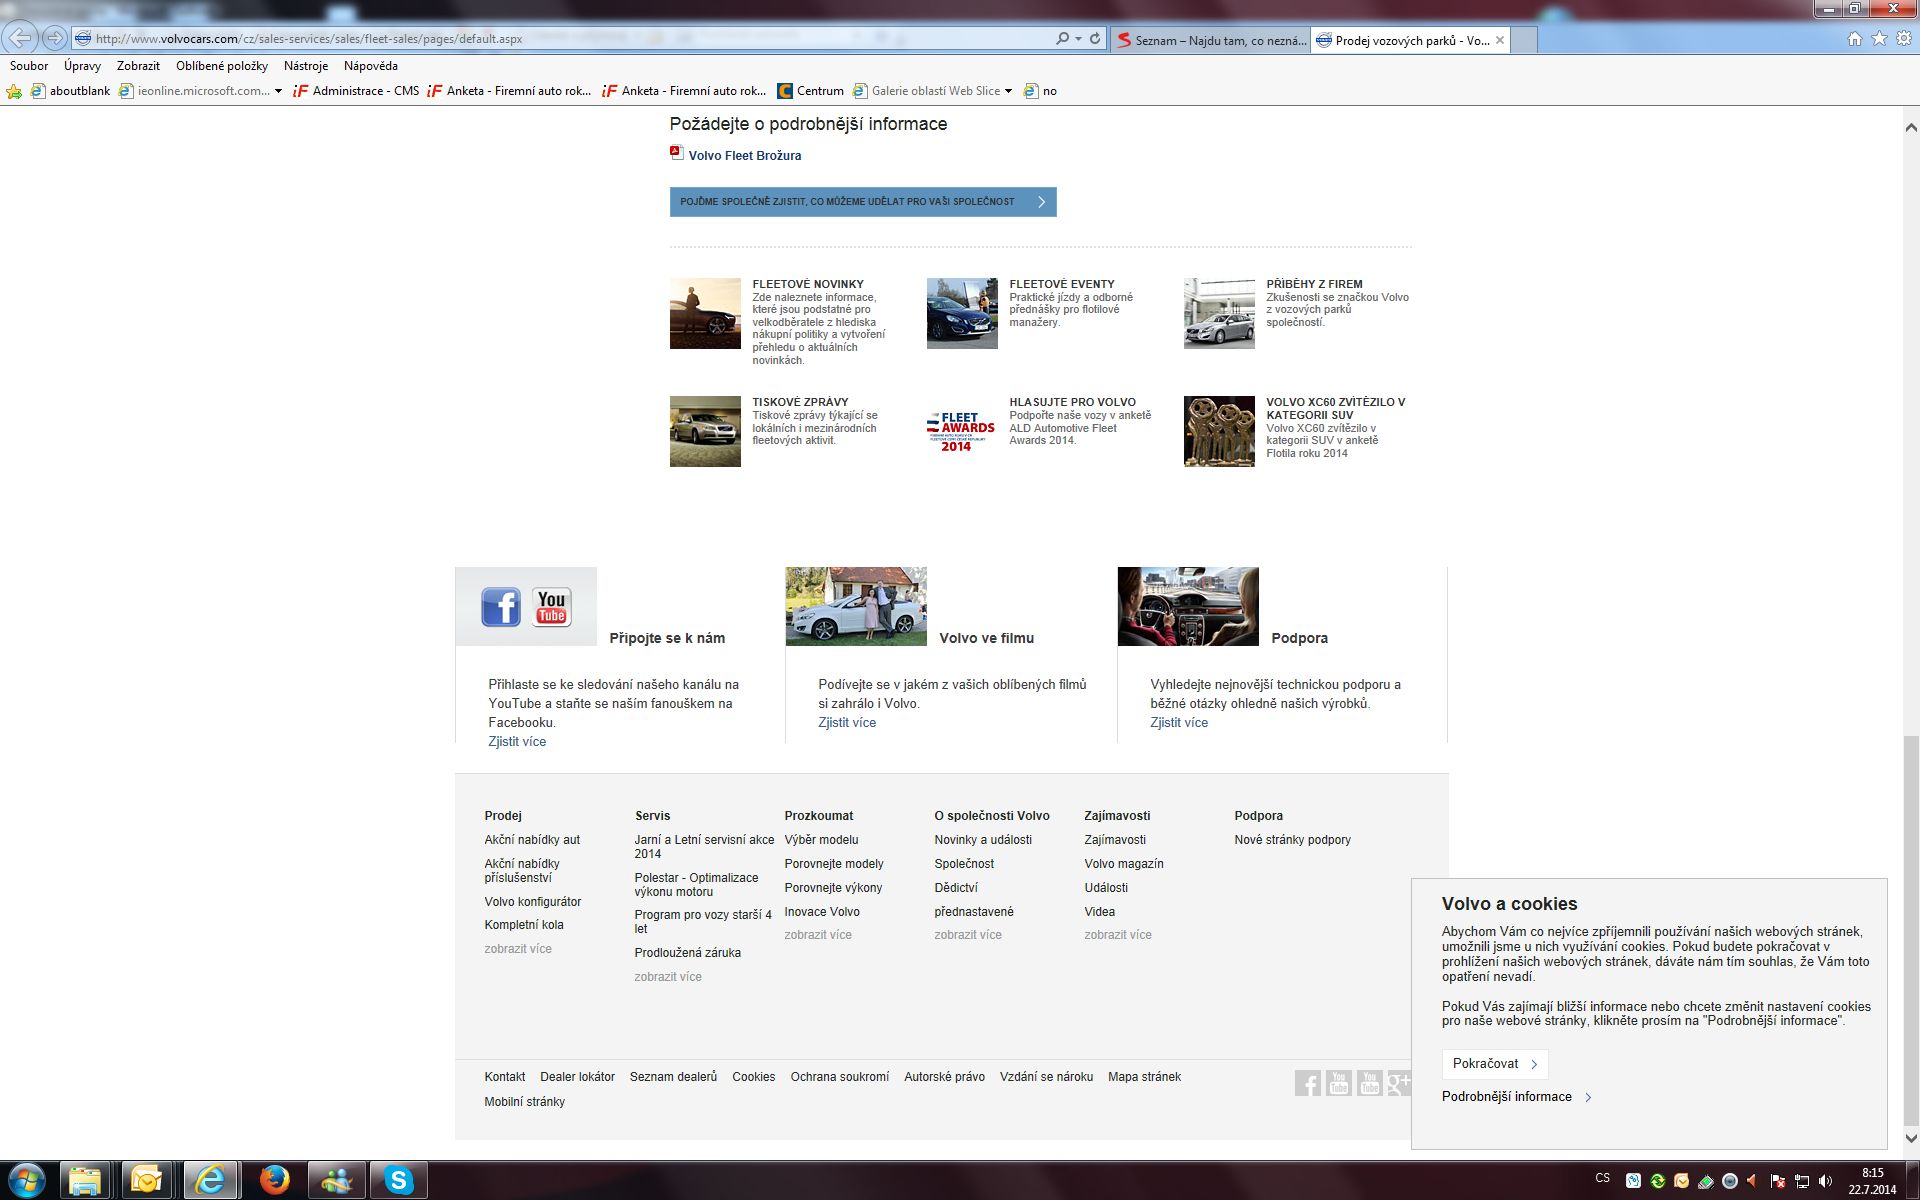The width and height of the screenshot is (1920, 1200).
Task: Open the Administrace - CMS bookmark
Action: pos(356,91)
